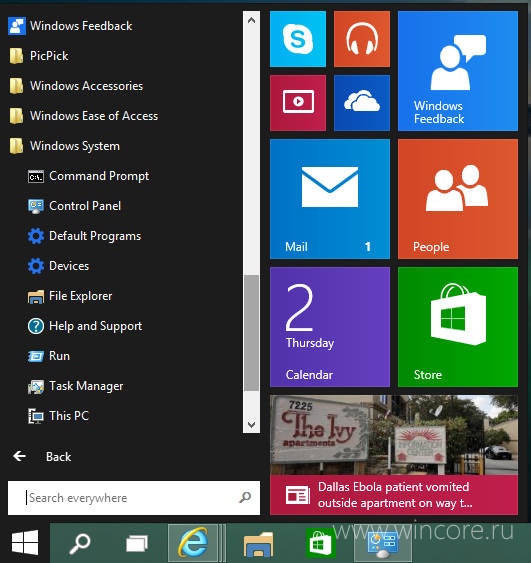
Task: Open the Control Panel taskbar item
Action: pos(382,544)
